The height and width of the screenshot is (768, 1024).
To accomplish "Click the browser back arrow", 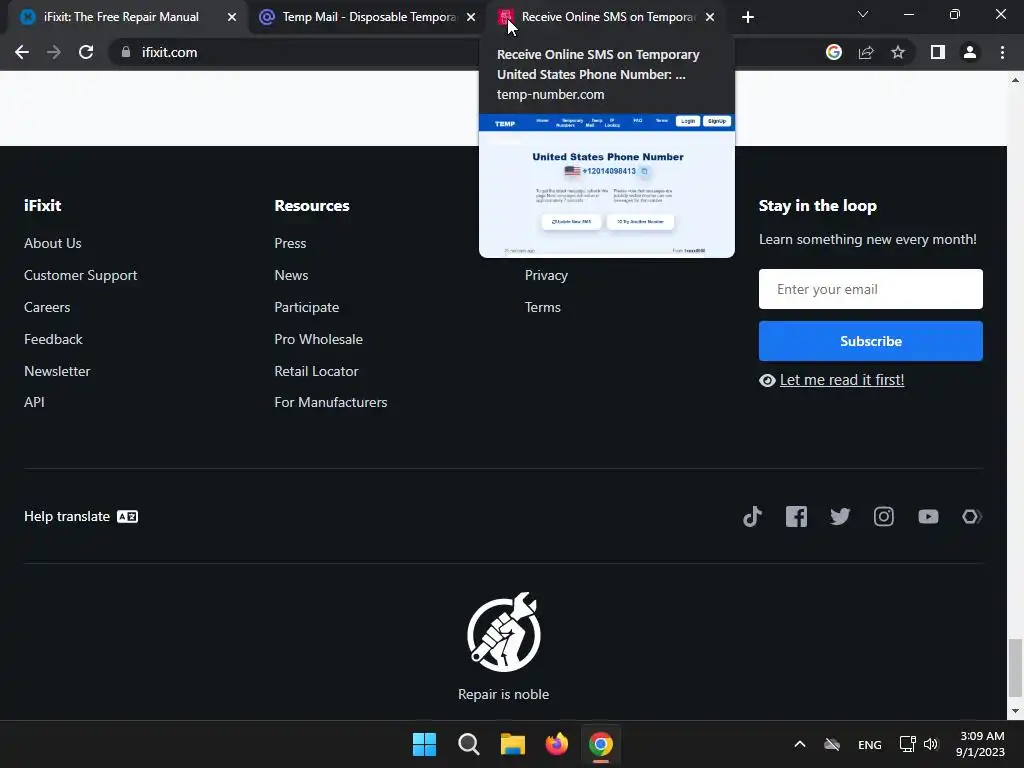I will pyautogui.click(x=22, y=52).
